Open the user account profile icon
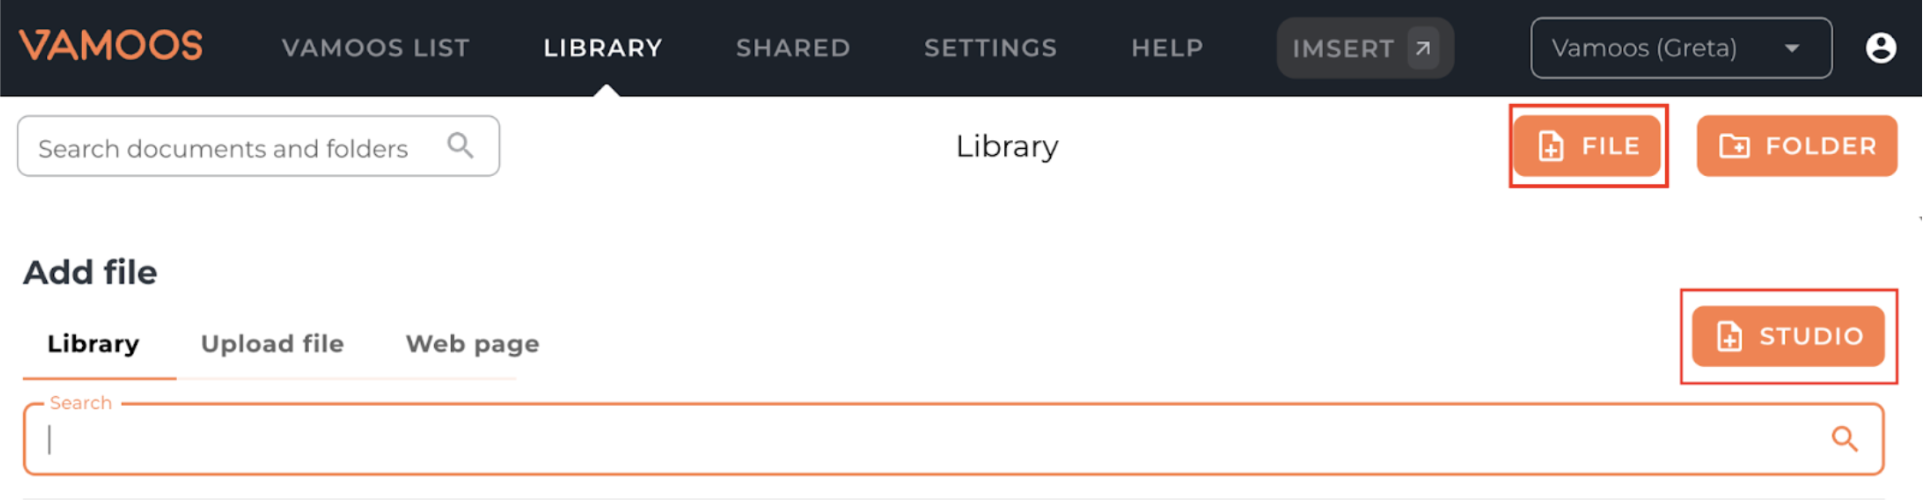1924x500 pixels. click(1880, 47)
